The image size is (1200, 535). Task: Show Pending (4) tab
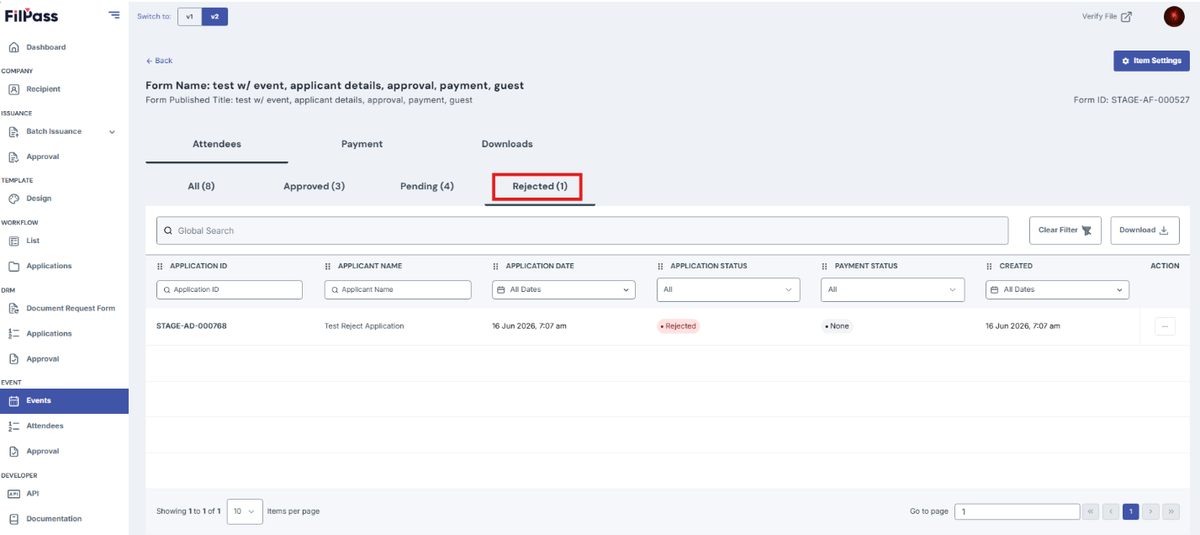(x=427, y=187)
